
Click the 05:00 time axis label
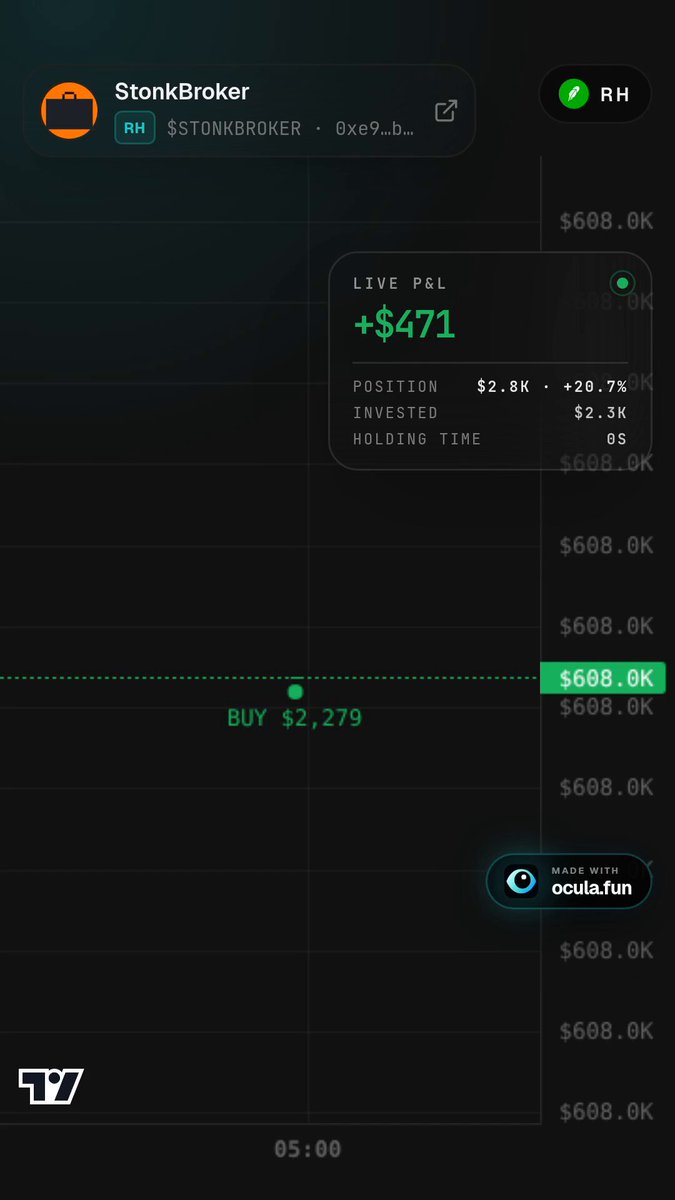308,1149
